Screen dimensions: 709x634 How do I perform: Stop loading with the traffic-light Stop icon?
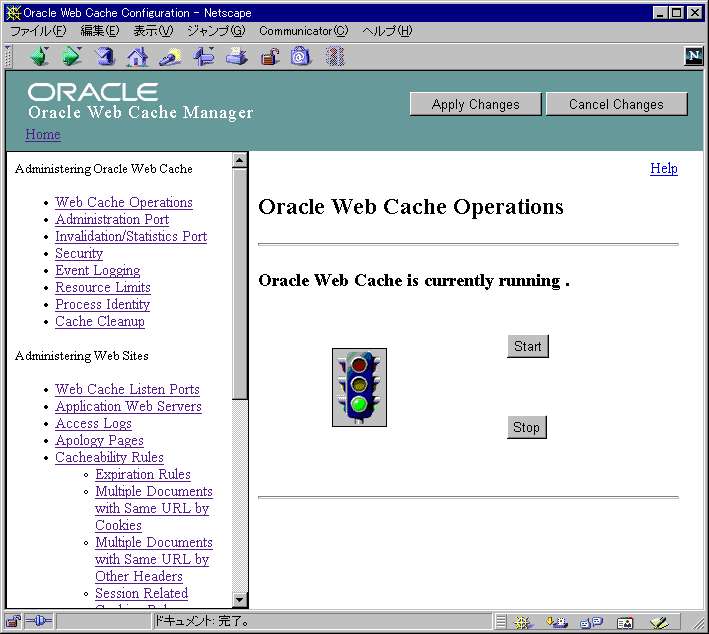[335, 57]
